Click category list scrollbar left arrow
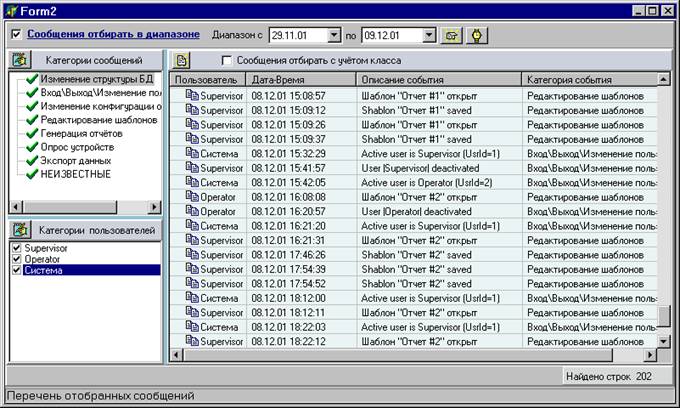The image size is (680, 408). tap(16, 207)
